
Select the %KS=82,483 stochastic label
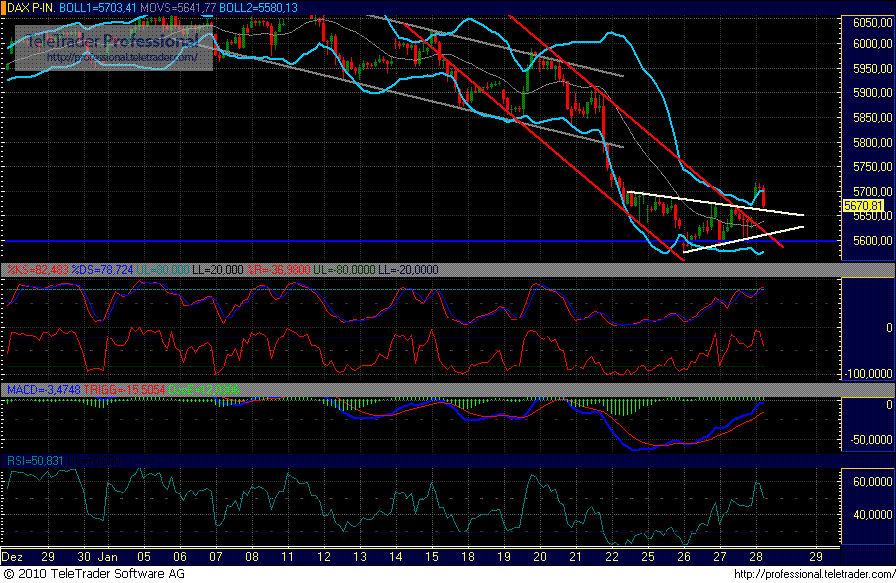tap(38, 270)
